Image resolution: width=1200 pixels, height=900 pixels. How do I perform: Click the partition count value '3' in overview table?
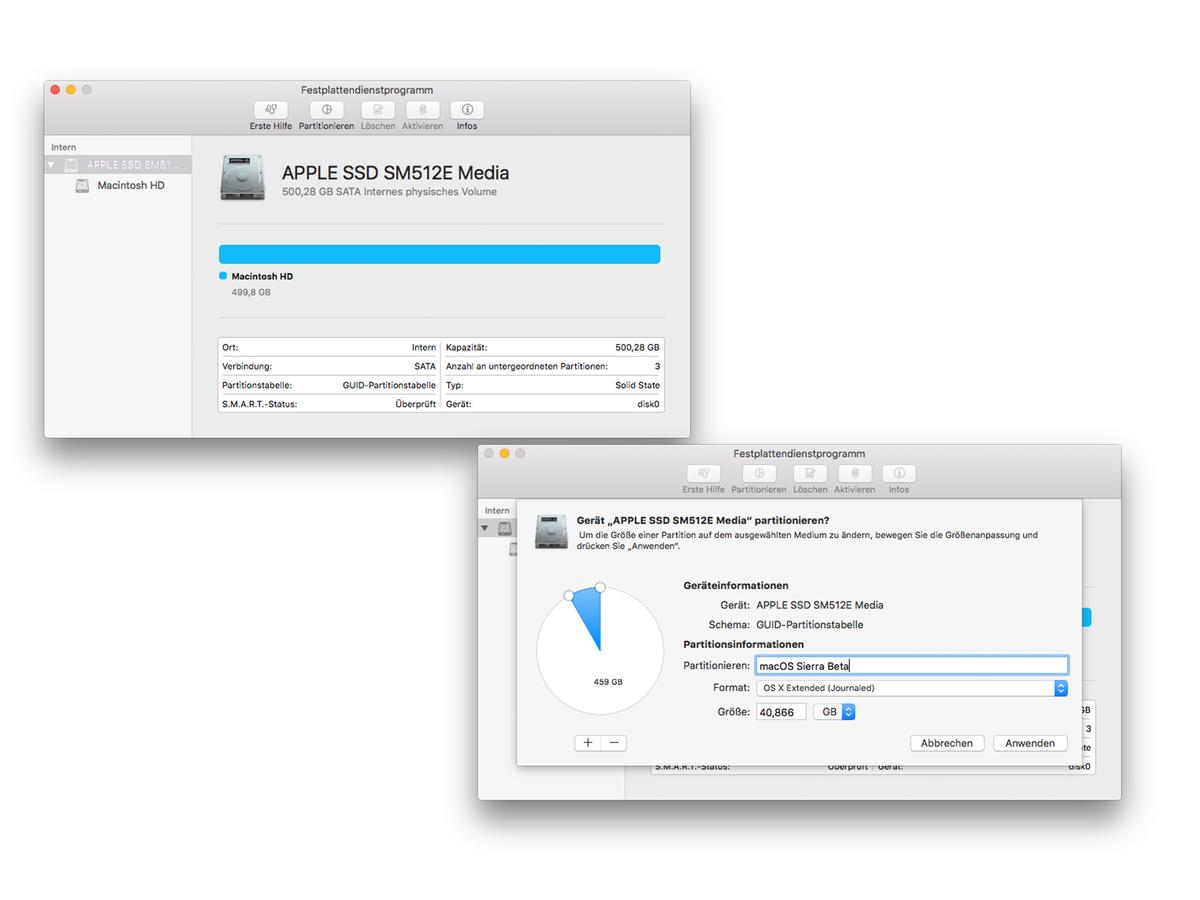(x=657, y=366)
